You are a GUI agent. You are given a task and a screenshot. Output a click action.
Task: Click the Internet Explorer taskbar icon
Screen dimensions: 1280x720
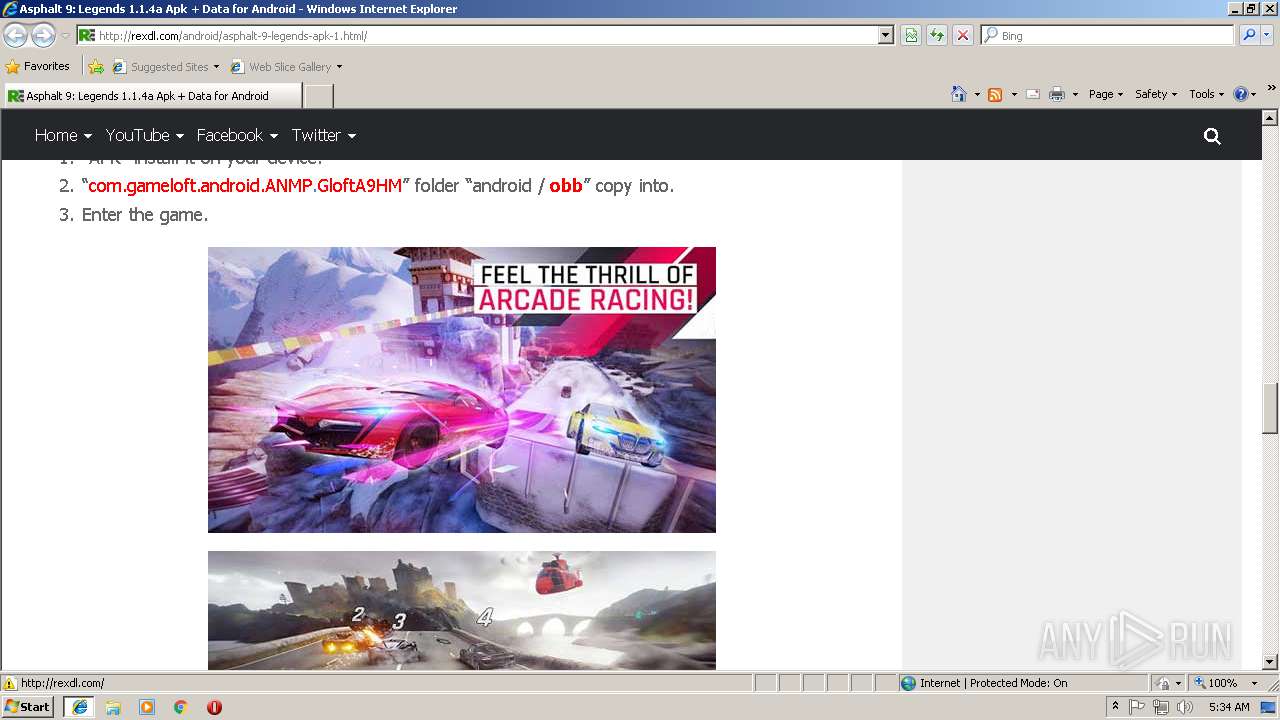pyautogui.click(x=79, y=707)
